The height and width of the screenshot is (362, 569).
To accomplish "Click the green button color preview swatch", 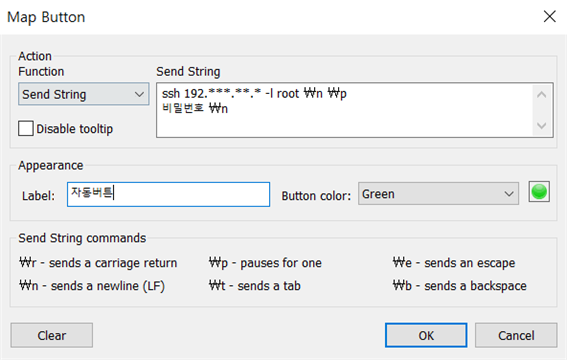I will pyautogui.click(x=539, y=192).
